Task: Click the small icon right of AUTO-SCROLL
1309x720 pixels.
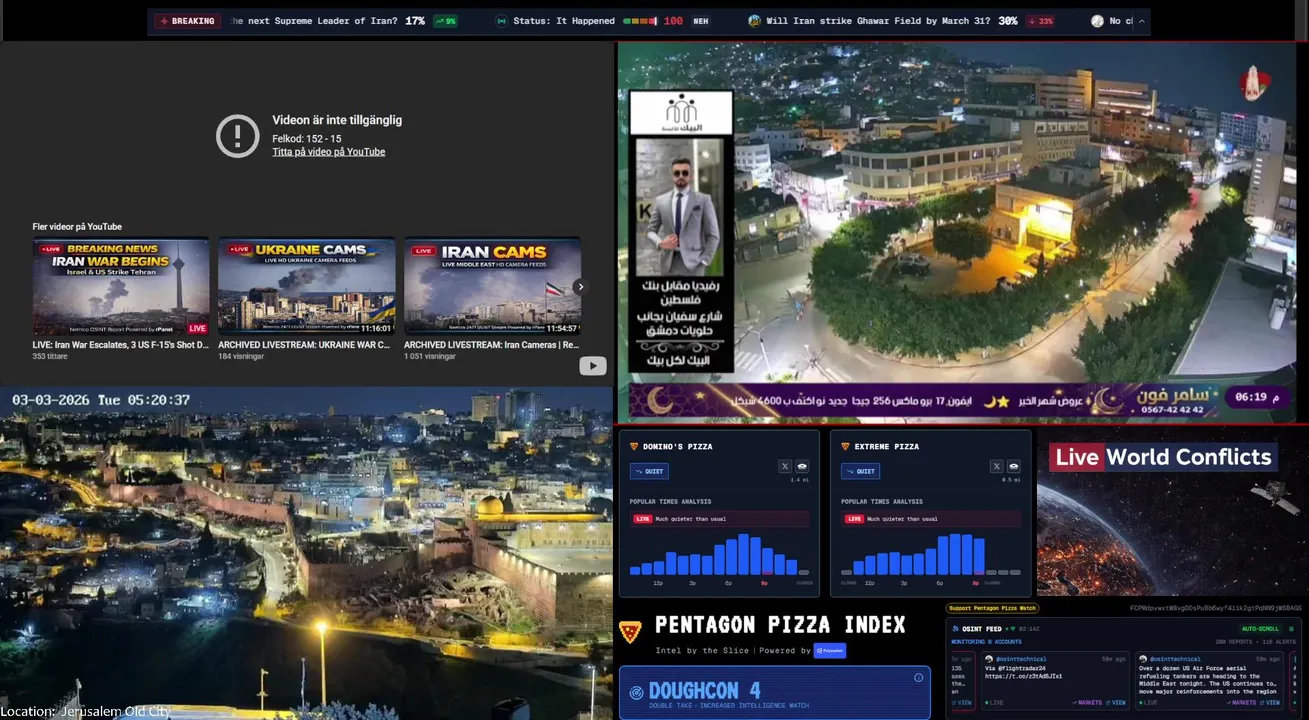Action: pyautogui.click(x=1291, y=629)
